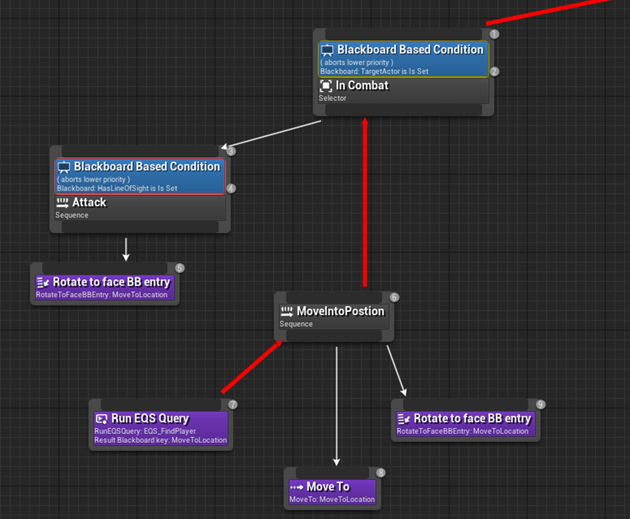Click rotate task icon in node 5

coord(43,283)
